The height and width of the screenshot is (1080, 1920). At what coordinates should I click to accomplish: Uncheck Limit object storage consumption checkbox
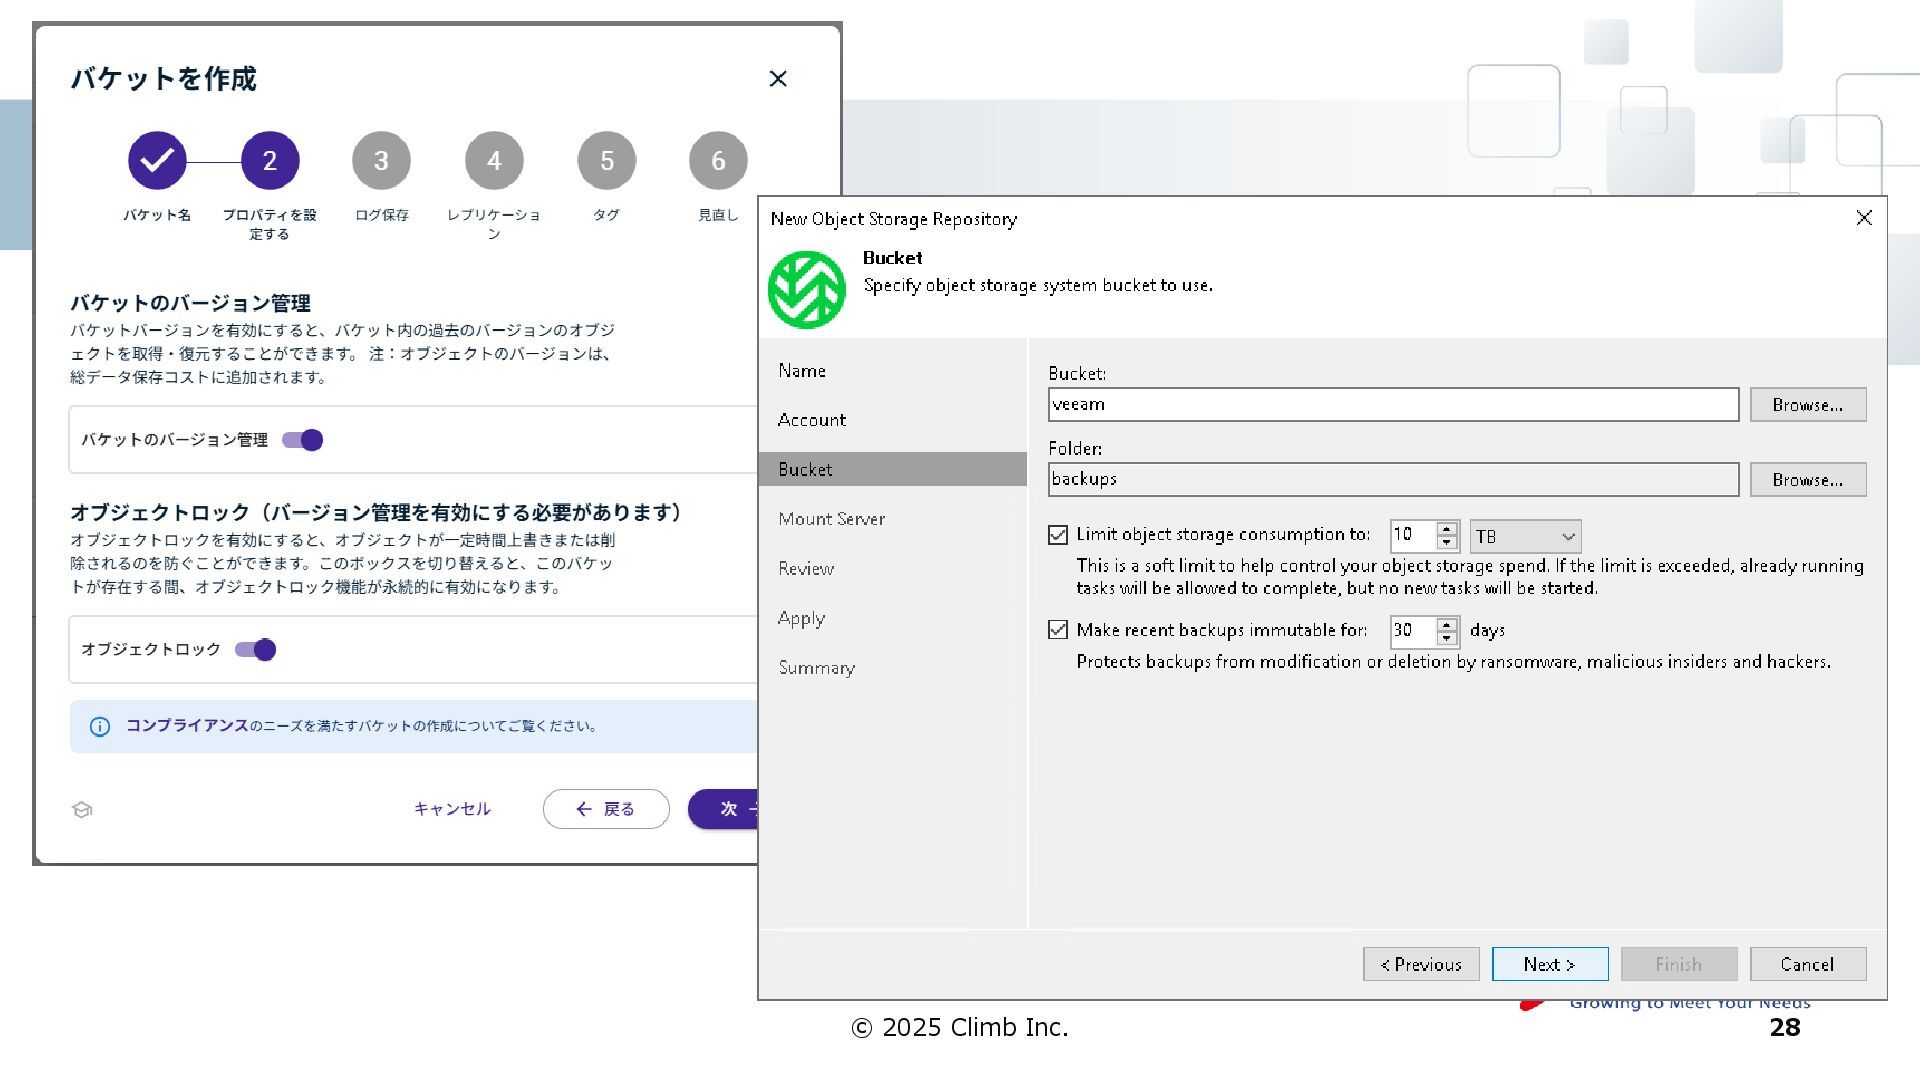pos(1058,535)
